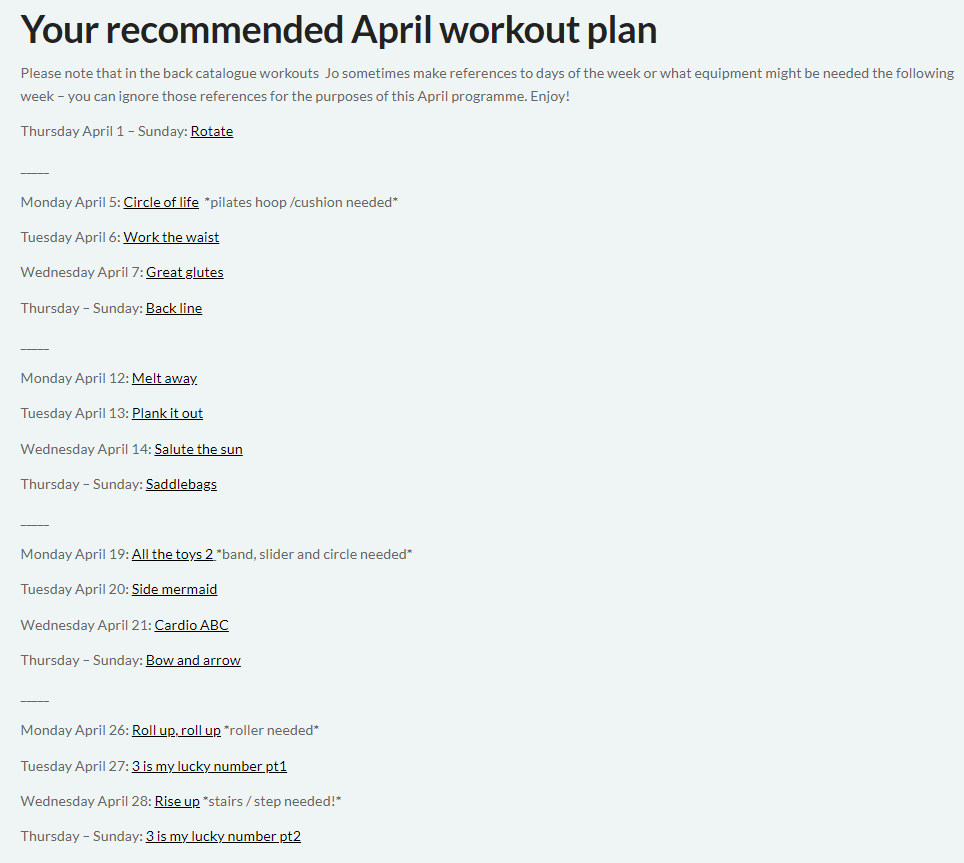Open Salute the sun workout
Viewport: 964px width, 863px height.
199,449
